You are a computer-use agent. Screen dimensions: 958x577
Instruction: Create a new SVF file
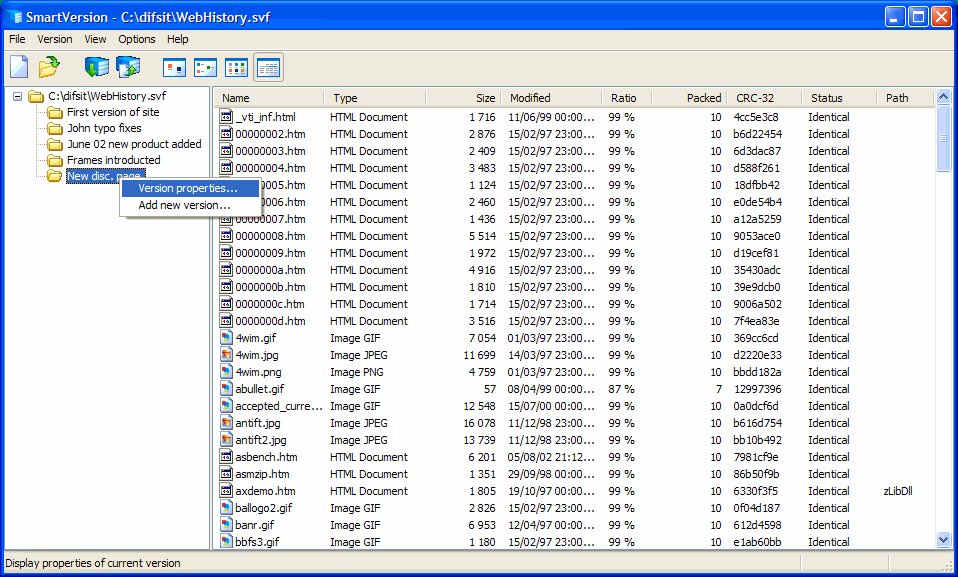click(x=18, y=66)
